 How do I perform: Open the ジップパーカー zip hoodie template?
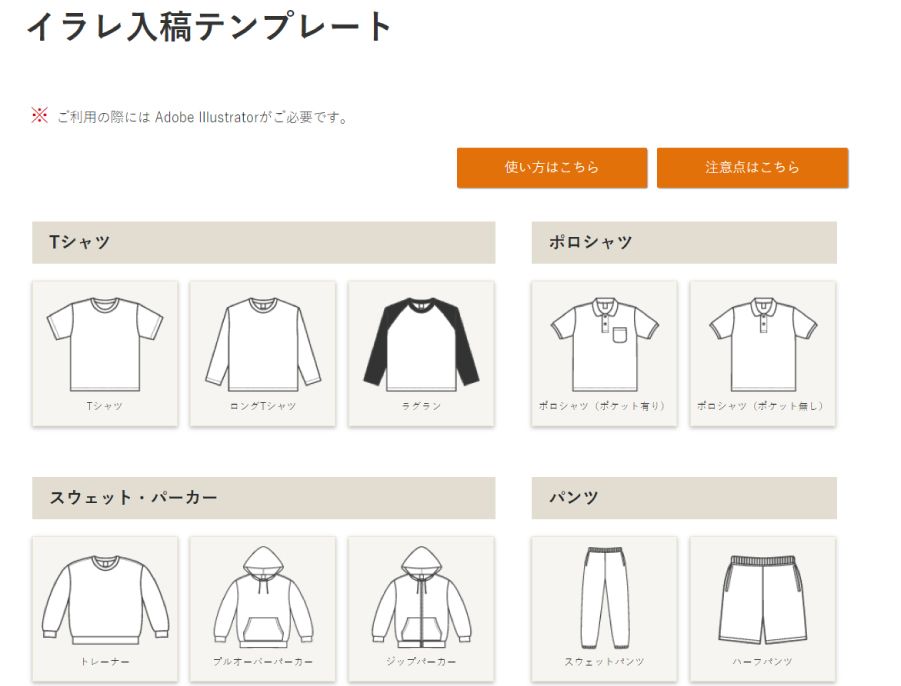click(421, 610)
